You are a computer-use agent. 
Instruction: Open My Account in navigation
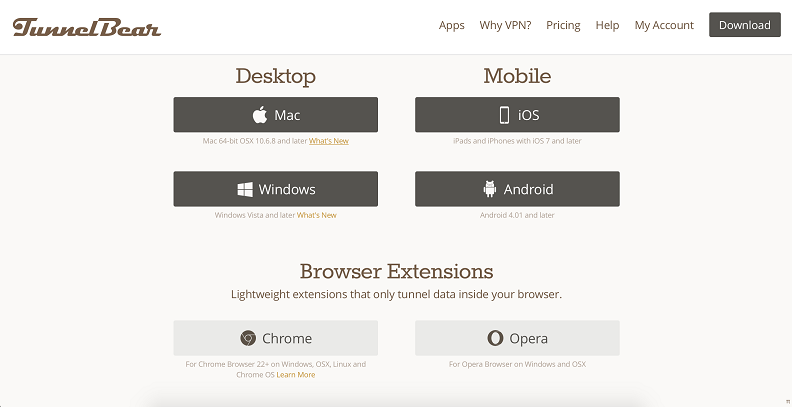click(x=664, y=25)
